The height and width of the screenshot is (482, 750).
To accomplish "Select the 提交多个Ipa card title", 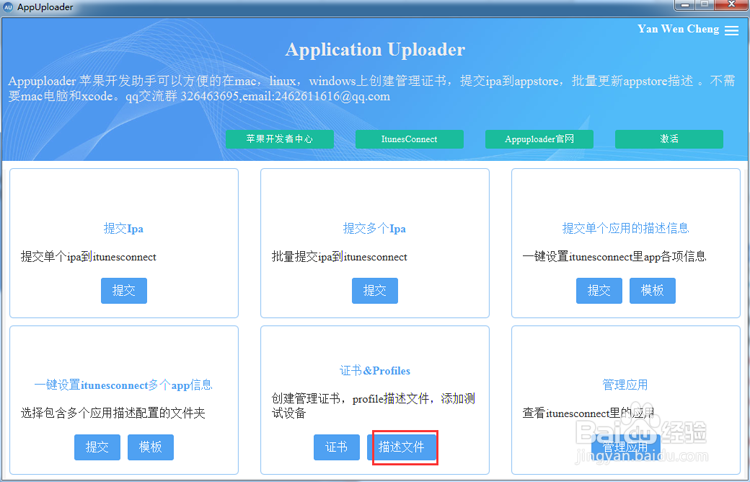I will point(375,229).
